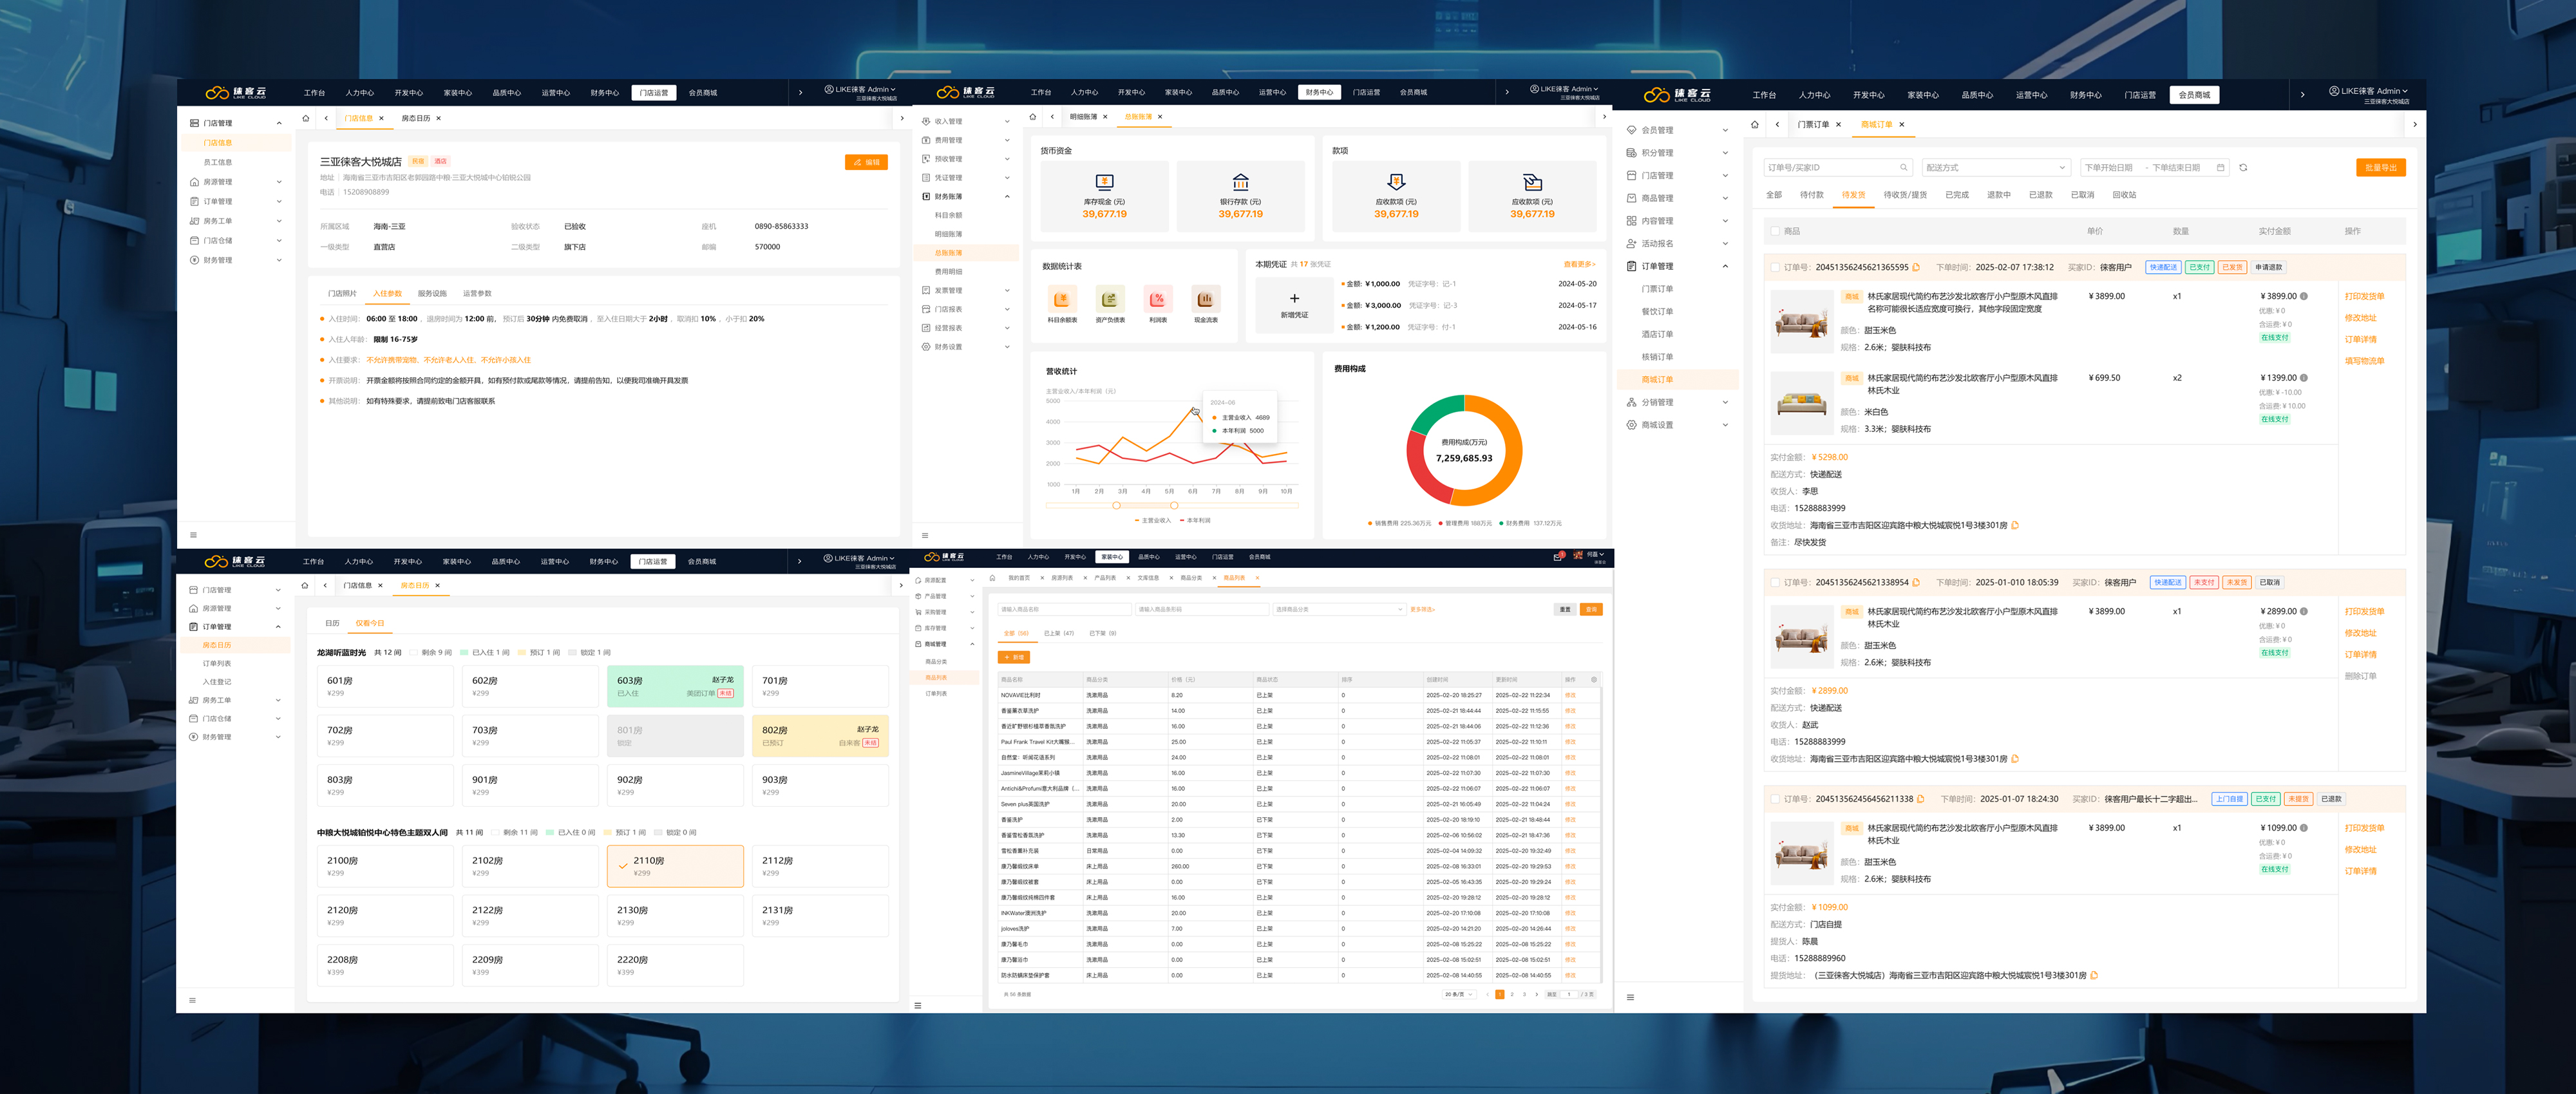Click the refresh icon beside order date range
This screenshot has width=2576, height=1094.
tap(2243, 168)
